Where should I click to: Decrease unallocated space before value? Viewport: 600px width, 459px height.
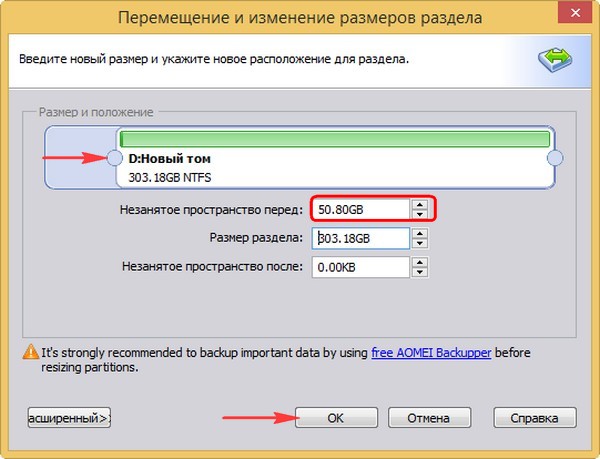point(420,214)
